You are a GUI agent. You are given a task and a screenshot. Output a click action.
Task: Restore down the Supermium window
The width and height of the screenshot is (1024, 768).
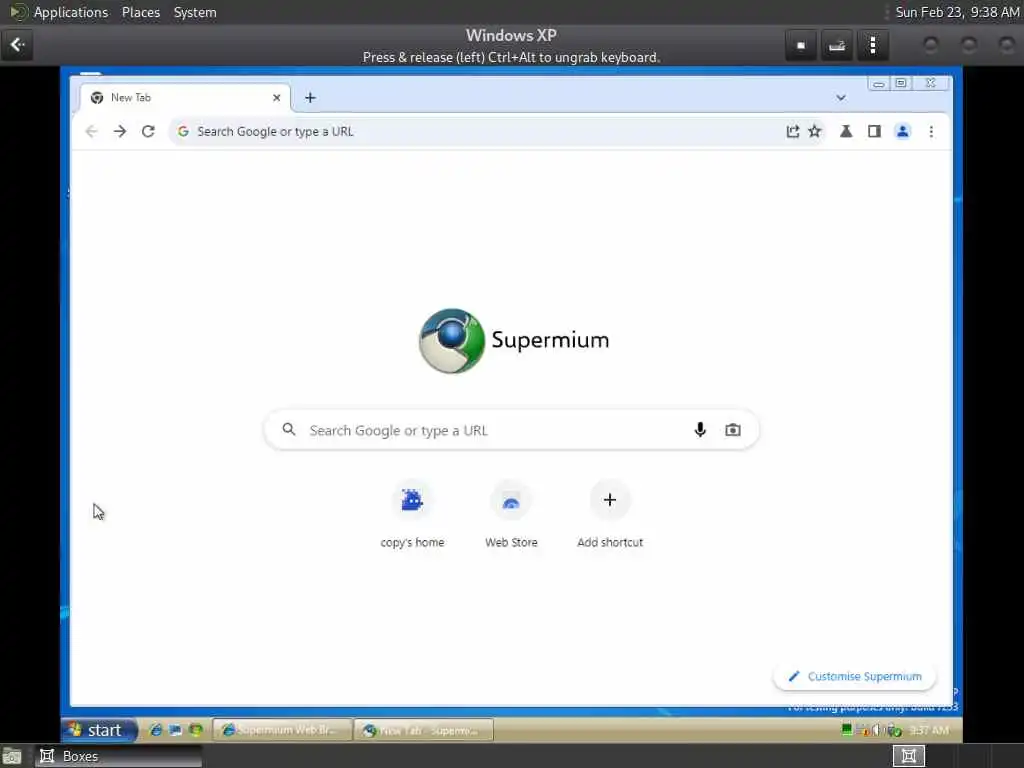[901, 83]
